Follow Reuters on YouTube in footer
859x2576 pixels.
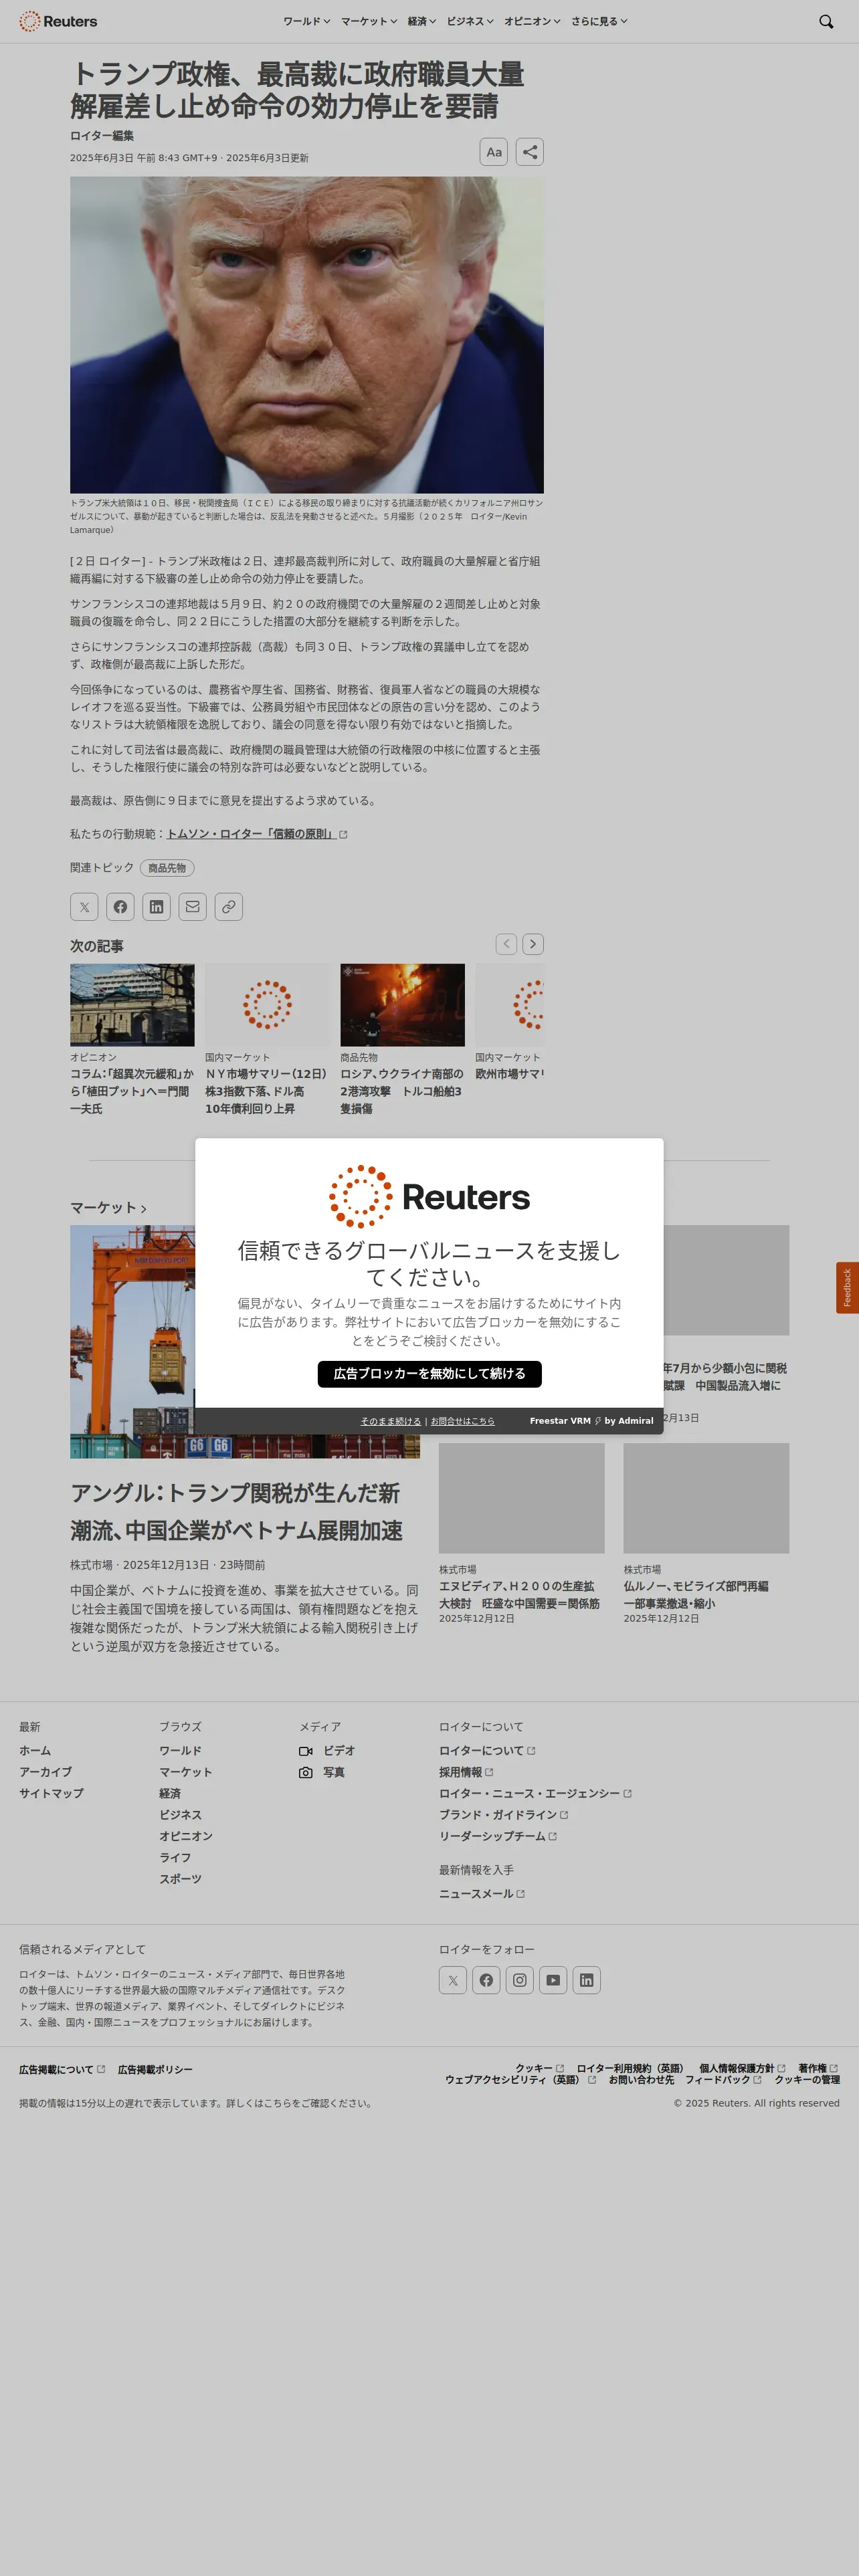click(553, 1980)
